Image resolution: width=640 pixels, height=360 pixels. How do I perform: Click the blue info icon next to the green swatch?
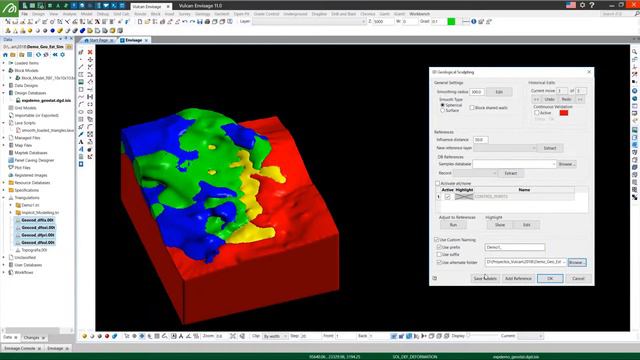coord(473,22)
